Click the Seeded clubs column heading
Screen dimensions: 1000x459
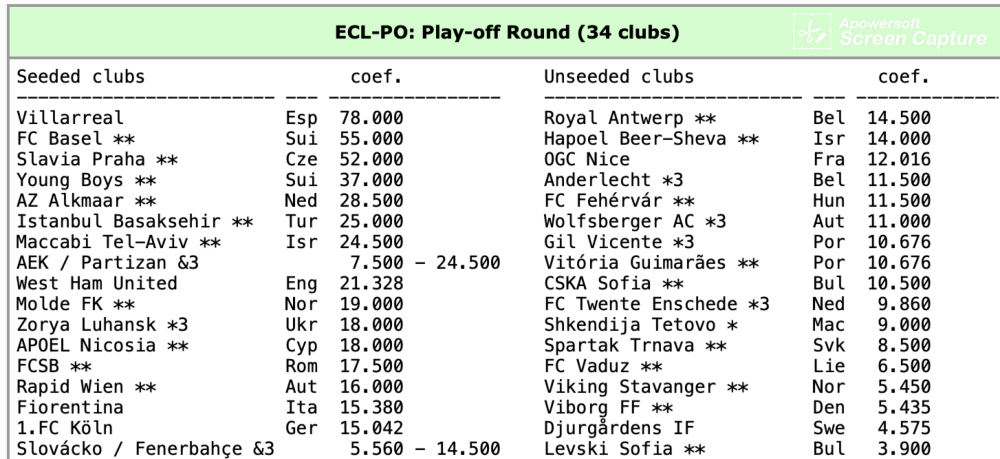click(x=81, y=76)
